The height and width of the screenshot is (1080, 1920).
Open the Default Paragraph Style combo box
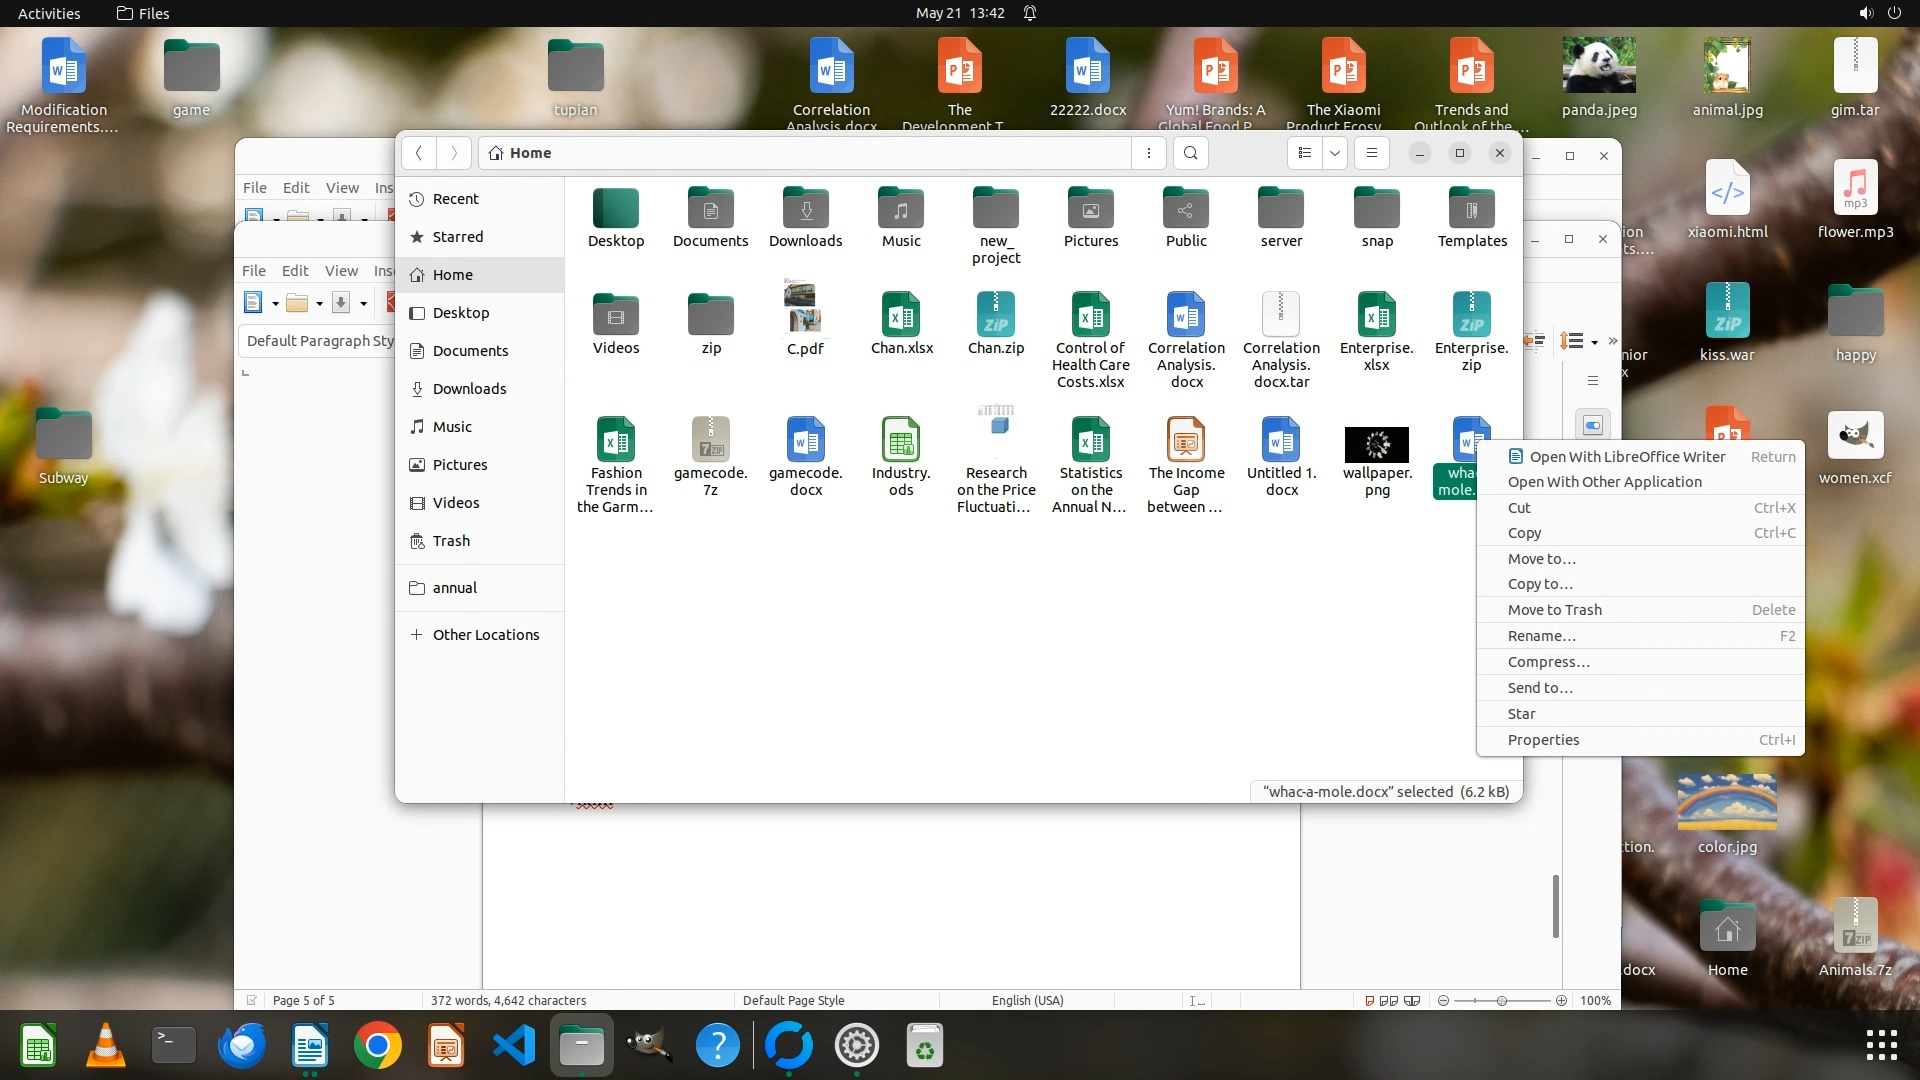coord(320,341)
